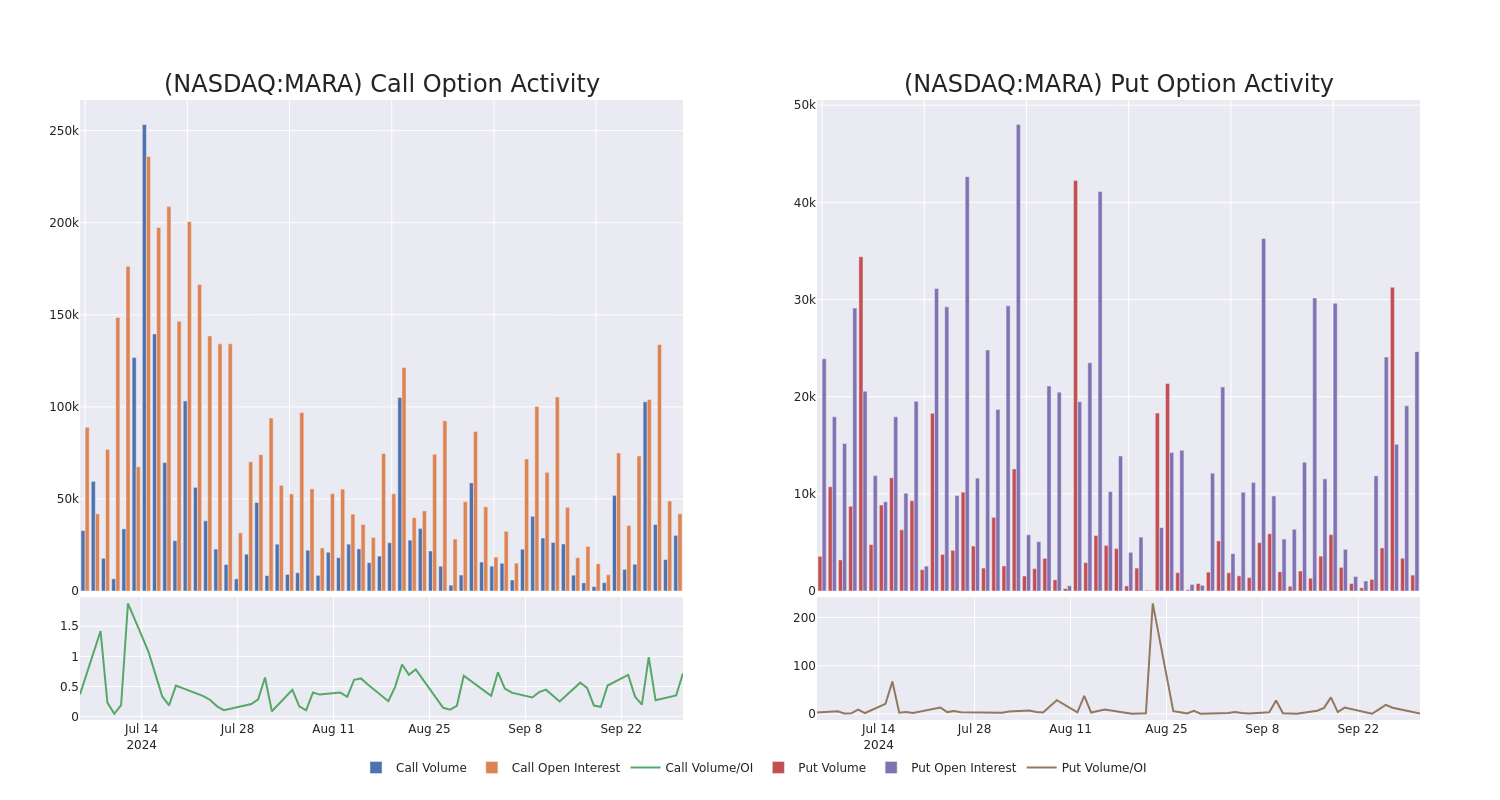The height and width of the screenshot is (800, 1500).
Task: Select the 'Put Volume/OI' legend label
Action: (1104, 768)
